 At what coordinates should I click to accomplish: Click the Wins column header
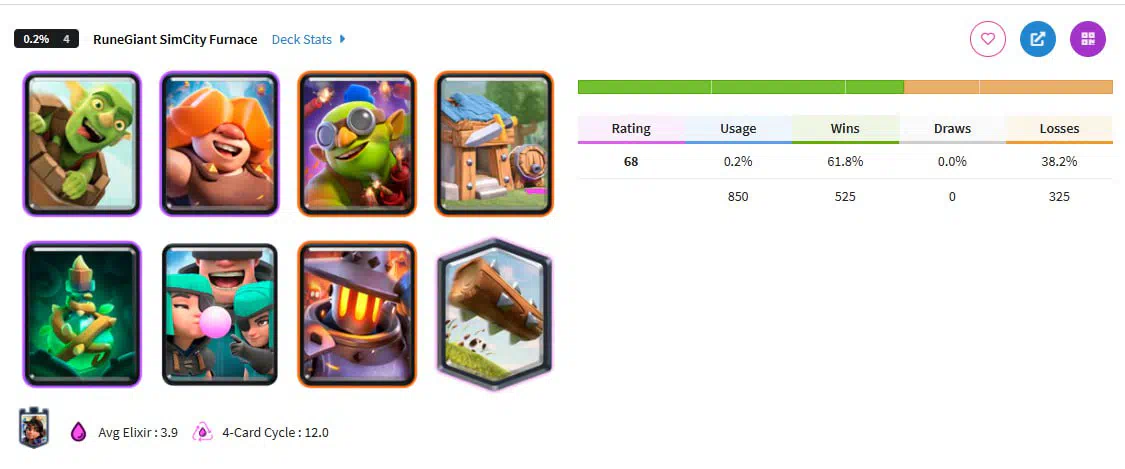tap(845, 129)
